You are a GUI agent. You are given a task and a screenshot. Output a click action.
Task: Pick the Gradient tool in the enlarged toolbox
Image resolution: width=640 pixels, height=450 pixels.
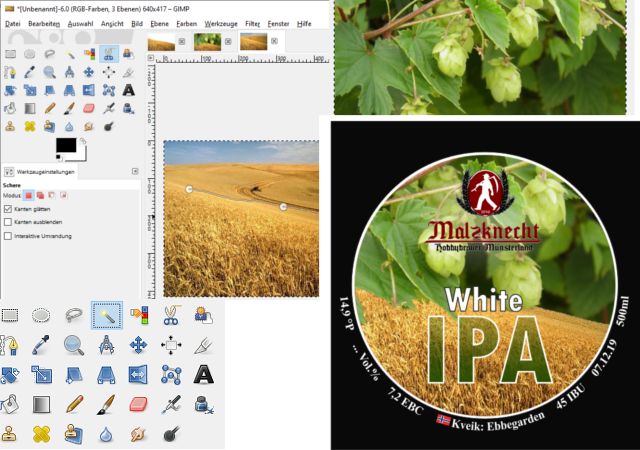pos(41,404)
